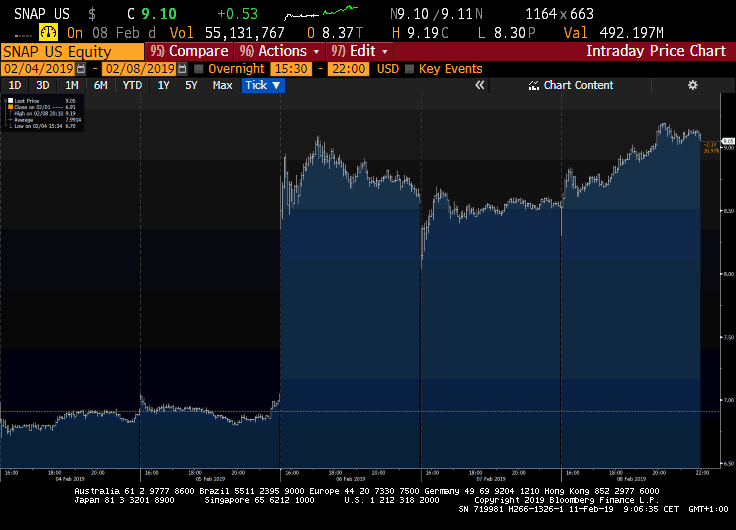Image resolution: width=736 pixels, height=530 pixels.
Task: Click the High on 02/08 legend row
Action: (x=42, y=114)
